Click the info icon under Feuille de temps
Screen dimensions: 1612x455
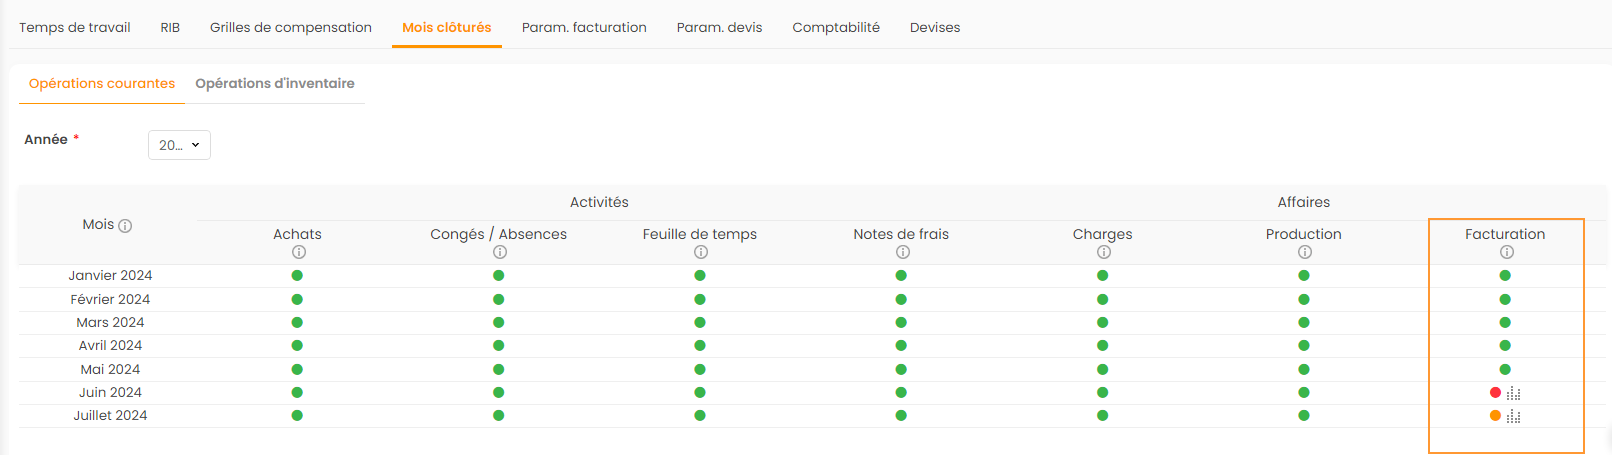point(700,252)
